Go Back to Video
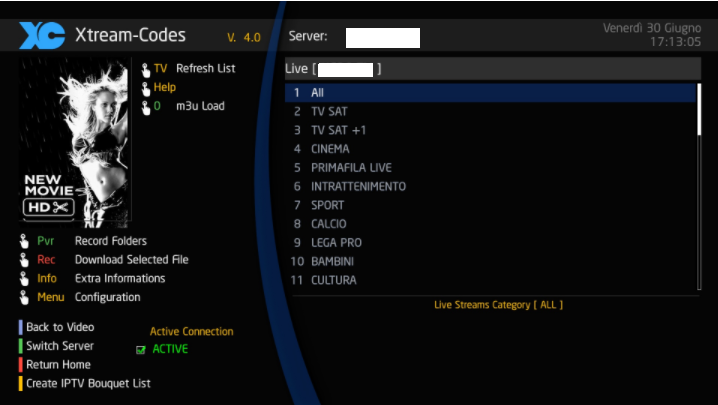 60,327
